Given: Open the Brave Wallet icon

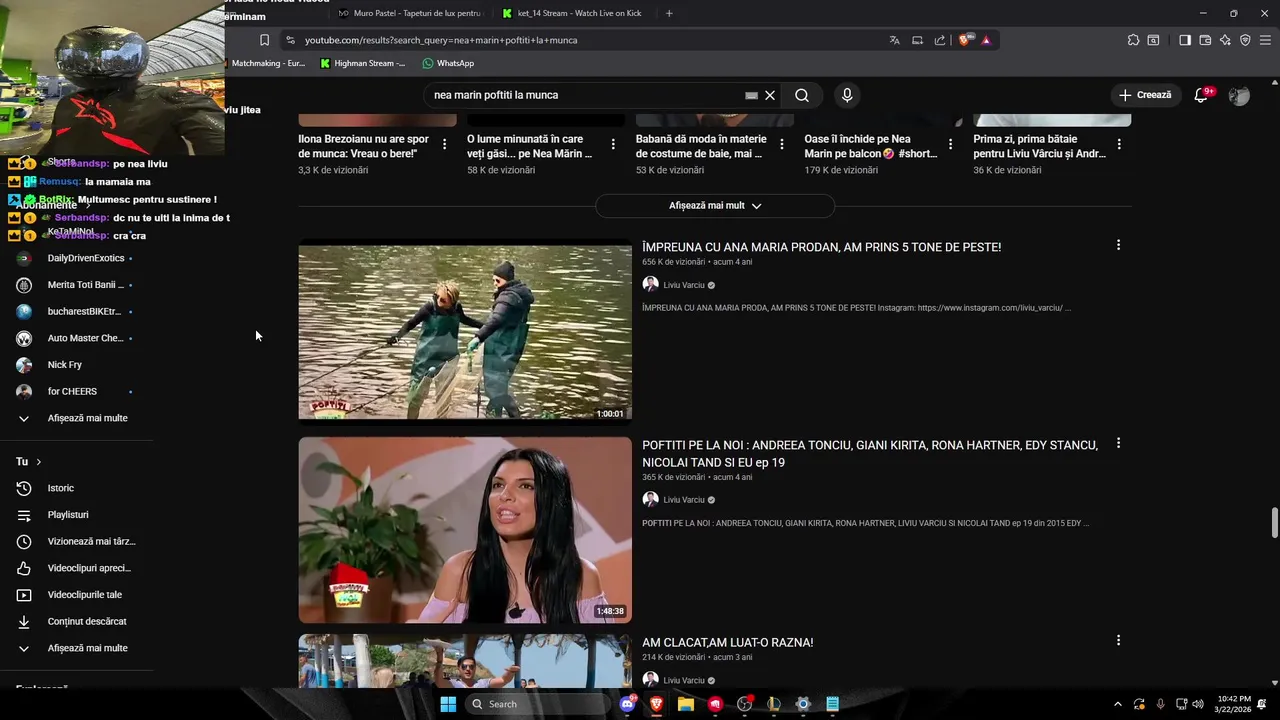Looking at the screenshot, I should tap(1205, 40).
